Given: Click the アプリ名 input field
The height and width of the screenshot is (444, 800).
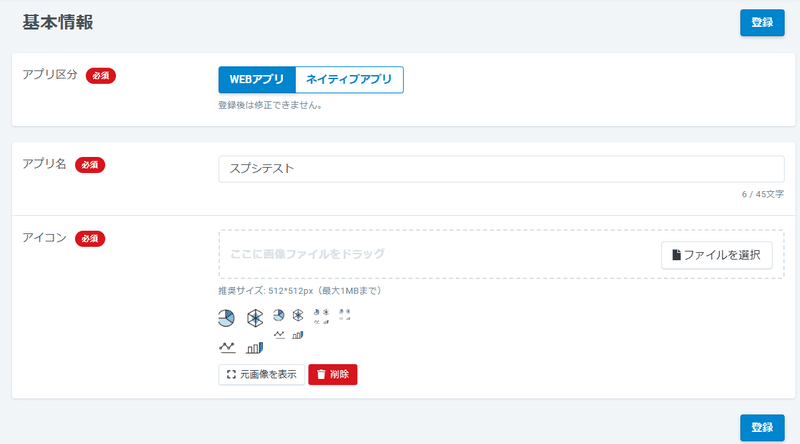Looking at the screenshot, I should pyautogui.click(x=501, y=169).
